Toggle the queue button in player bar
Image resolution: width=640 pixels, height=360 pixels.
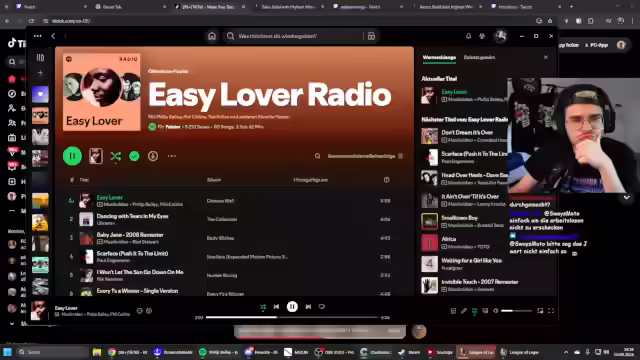474,311
